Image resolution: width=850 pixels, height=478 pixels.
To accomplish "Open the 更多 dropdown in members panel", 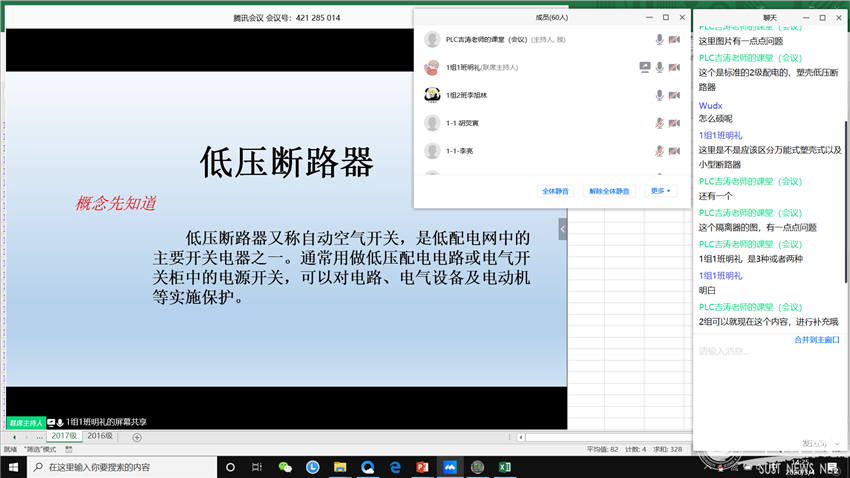I will click(x=662, y=191).
